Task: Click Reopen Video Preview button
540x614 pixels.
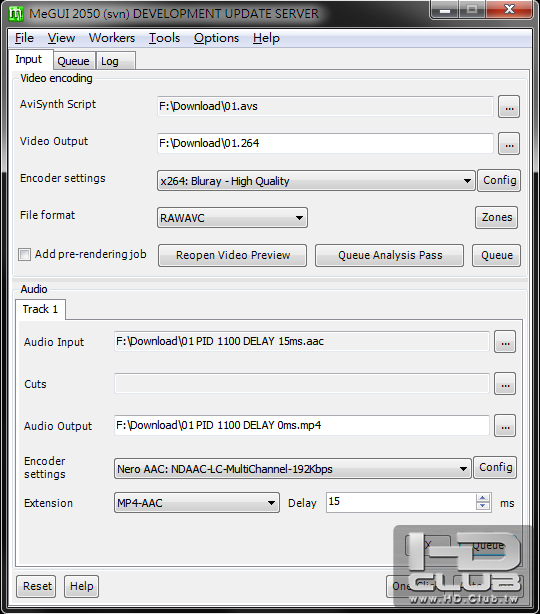Action: click(x=233, y=255)
